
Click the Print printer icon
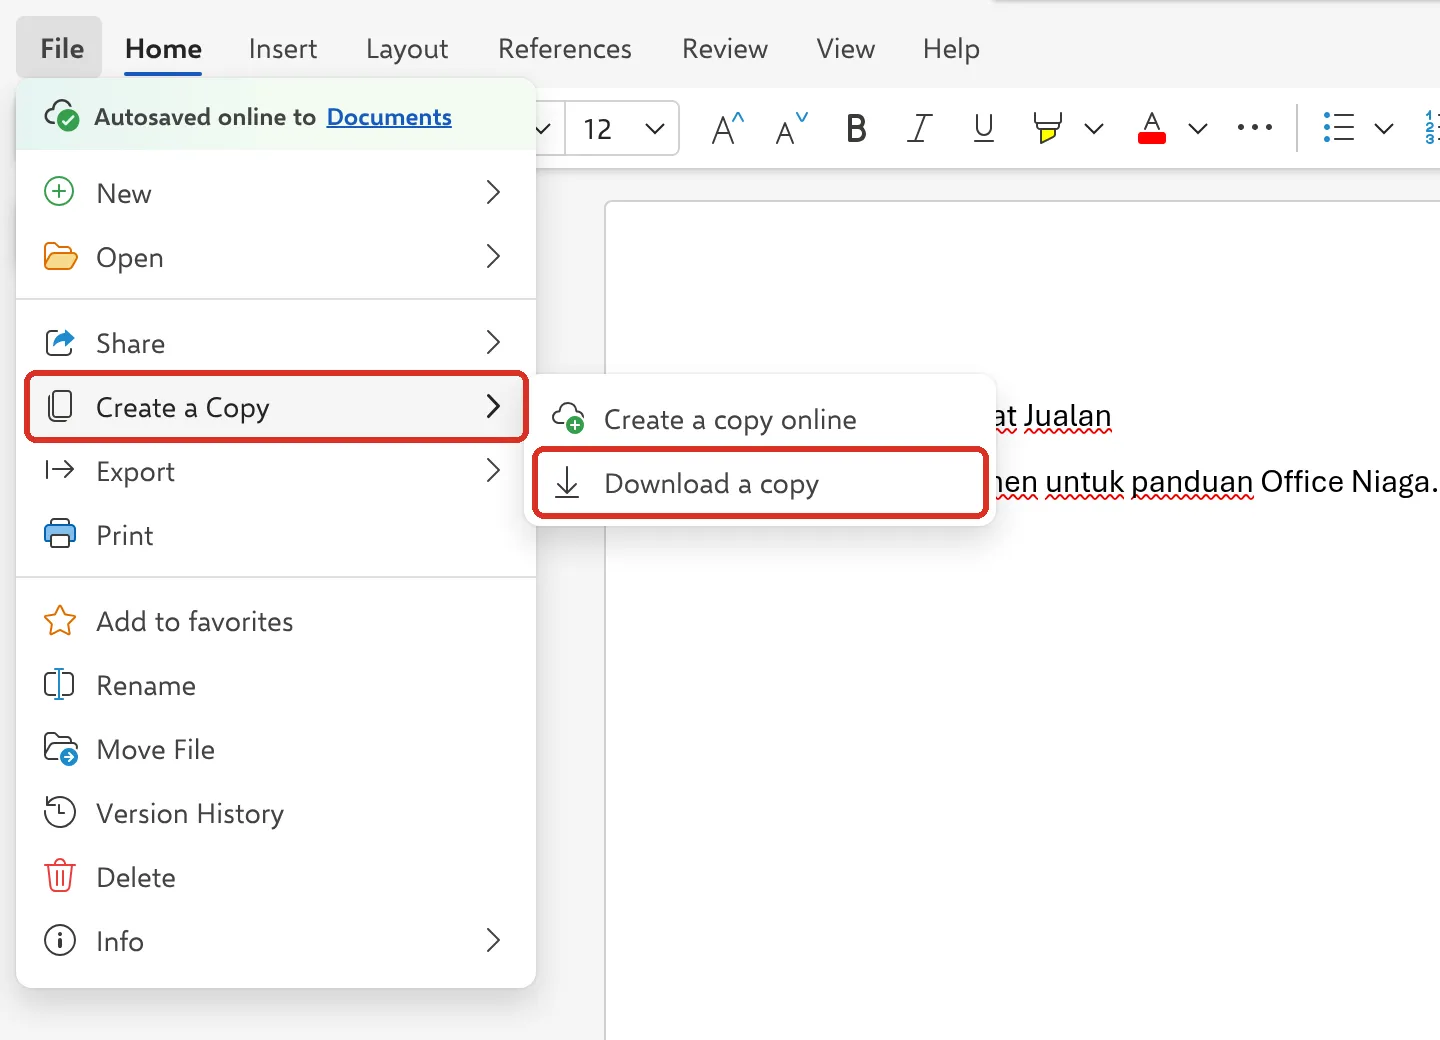(x=60, y=534)
